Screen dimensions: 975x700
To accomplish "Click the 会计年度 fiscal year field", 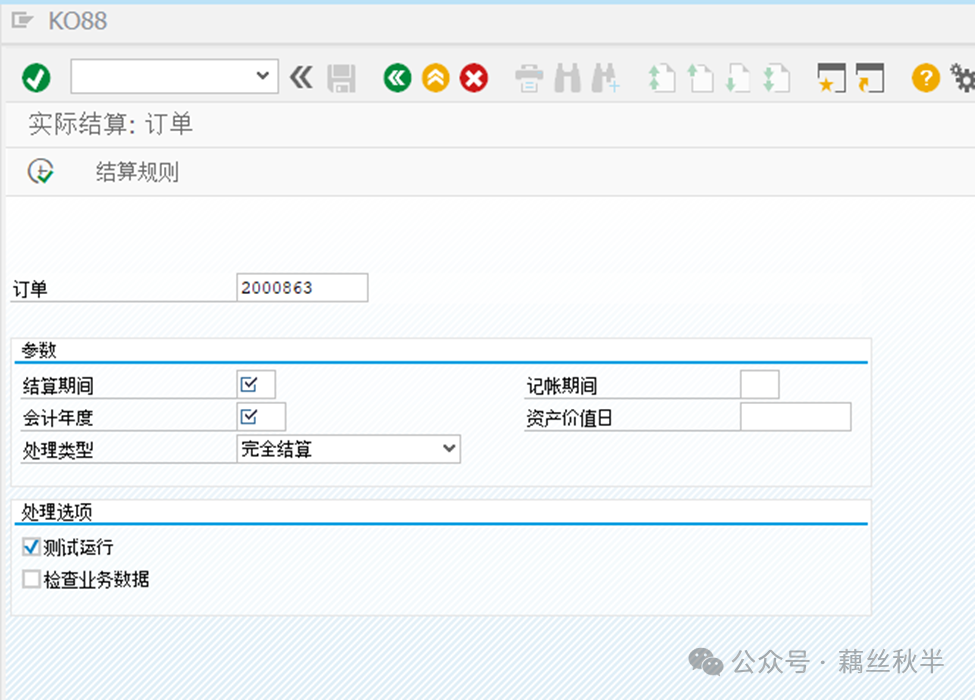I will tap(261, 417).
